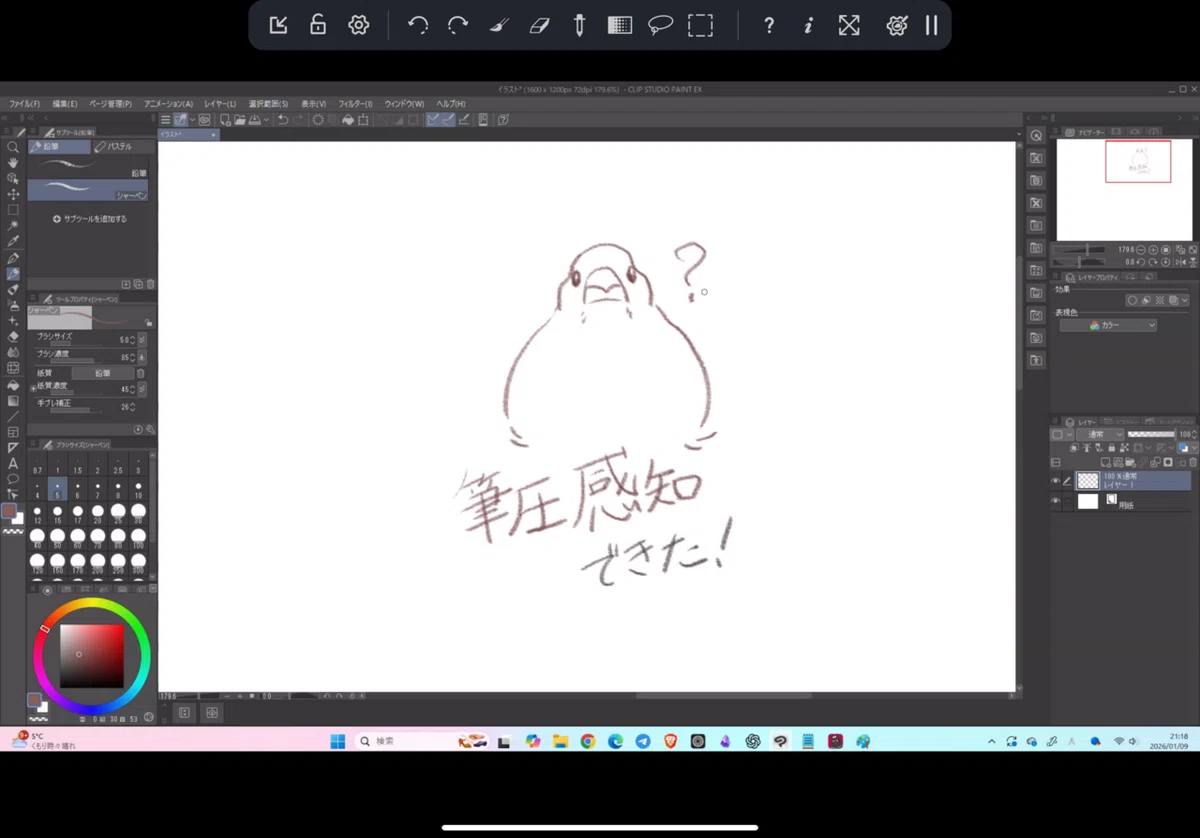Click the 紙質 鉛筆 texture button
Image resolution: width=1200 pixels, height=838 pixels.
(102, 373)
